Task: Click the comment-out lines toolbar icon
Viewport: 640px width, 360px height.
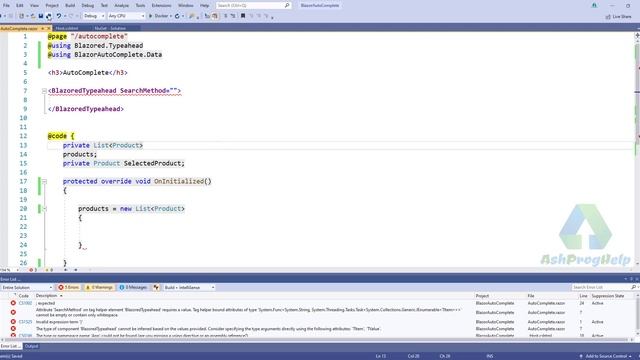Action: click(x=225, y=16)
